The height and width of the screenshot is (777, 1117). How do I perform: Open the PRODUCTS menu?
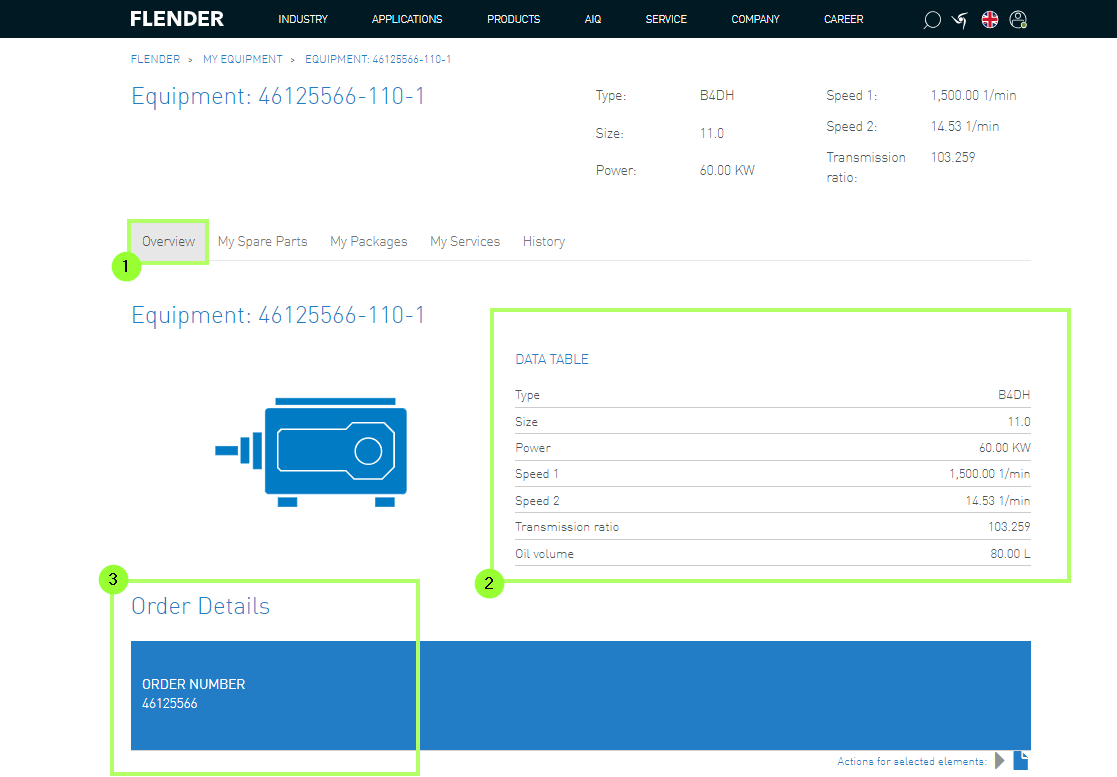(x=514, y=19)
